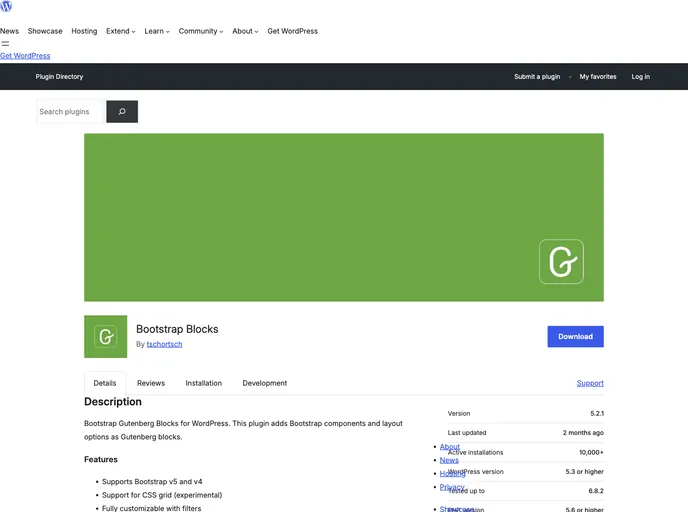Expand the About menu
Image resolution: width=688 pixels, height=512 pixels.
(245, 31)
